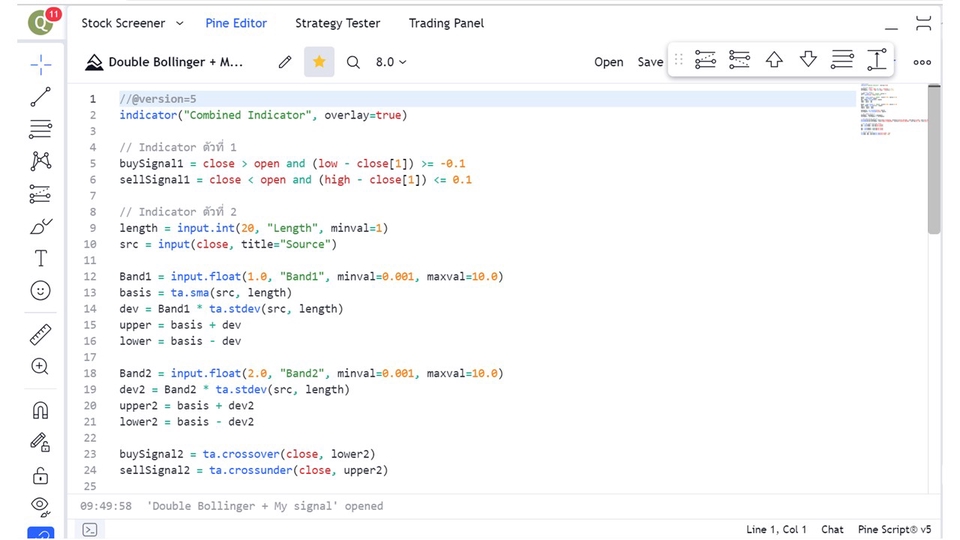Toggle the console terminal icon

[x=90, y=530]
